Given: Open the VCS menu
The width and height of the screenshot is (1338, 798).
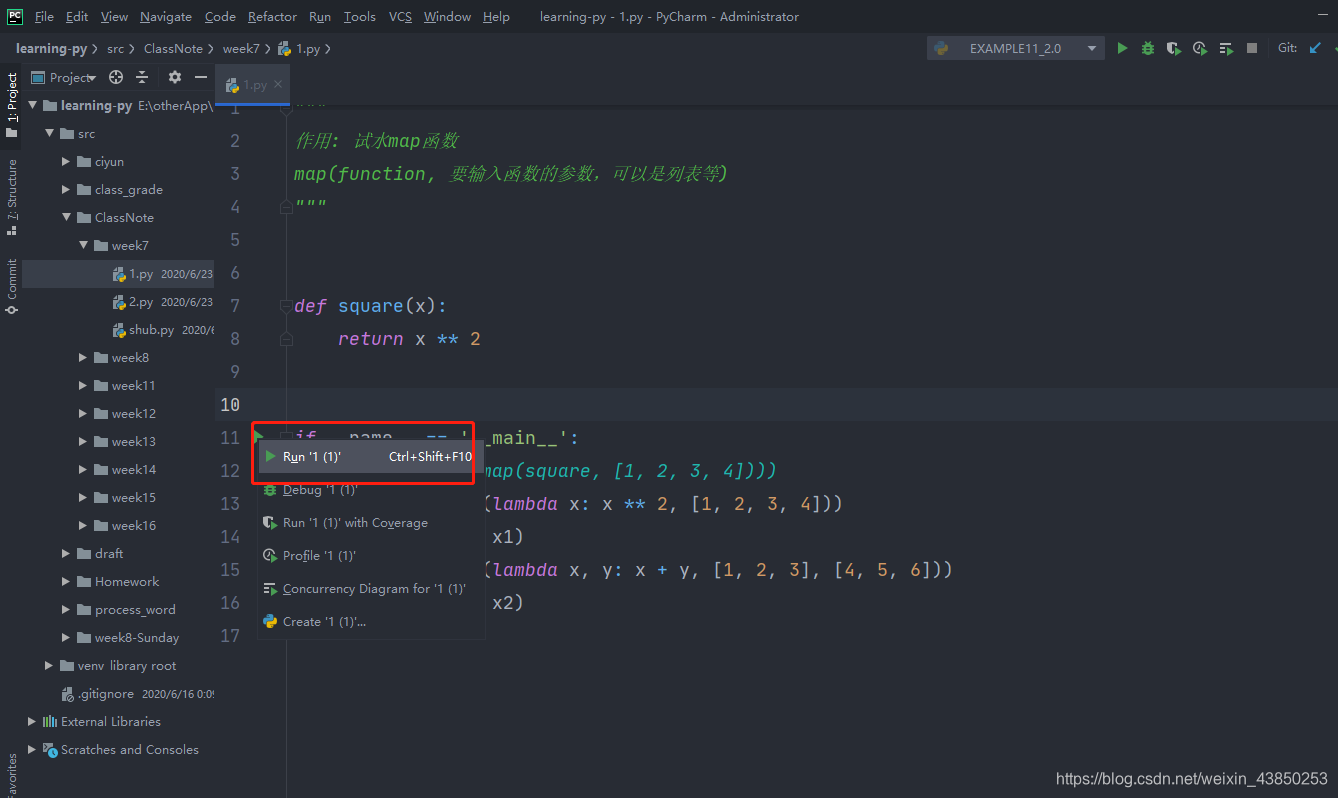Looking at the screenshot, I should tap(400, 16).
